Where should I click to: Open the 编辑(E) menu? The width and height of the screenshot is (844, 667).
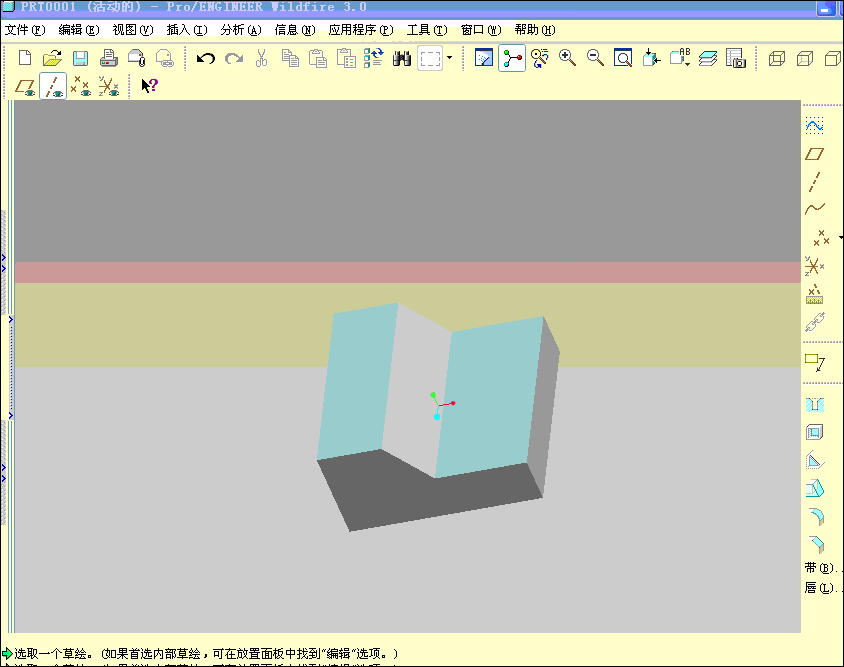[79, 30]
